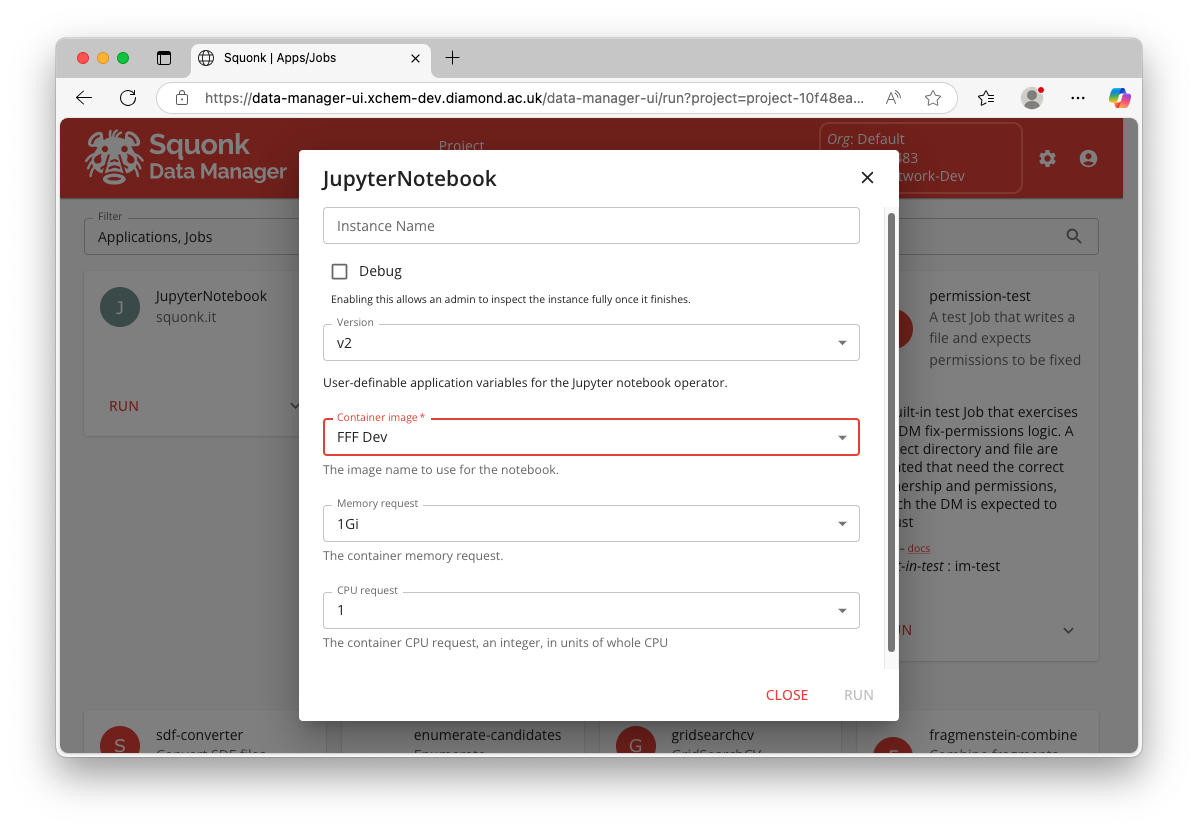Viewport: 1198px width, 831px height.
Task: Open browser Settings and more menu
Action: click(x=1078, y=98)
